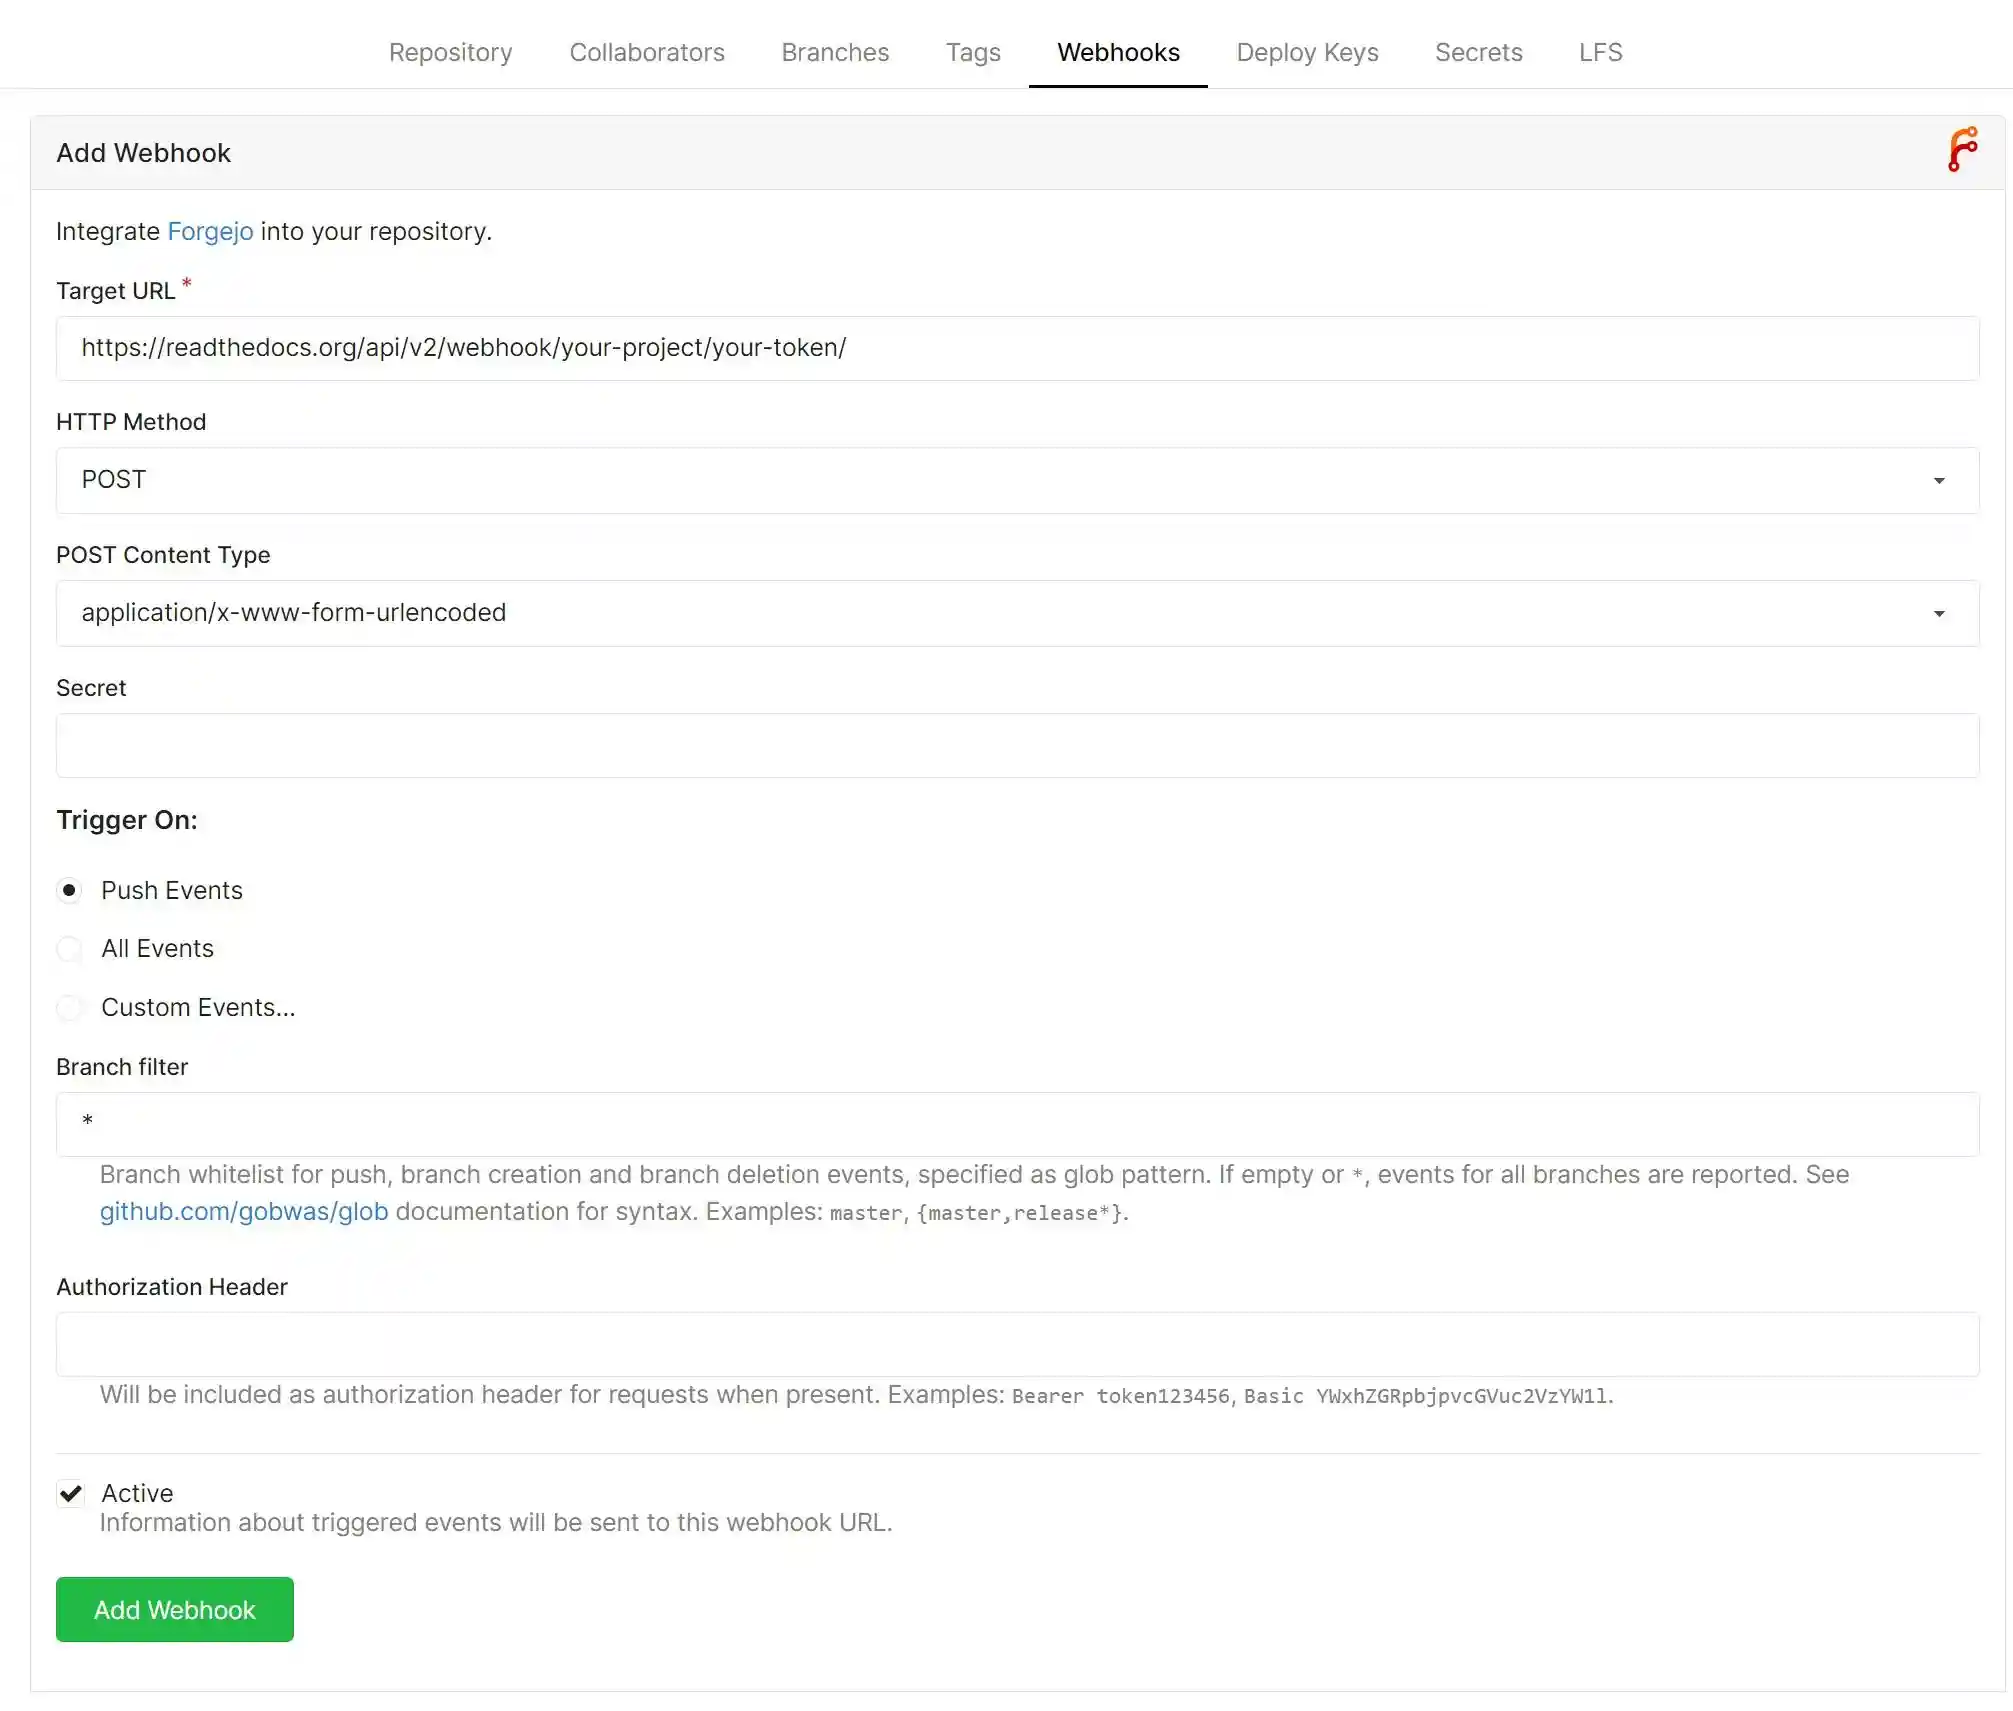
Task: Switch to the LFS tab
Action: coord(1600,52)
